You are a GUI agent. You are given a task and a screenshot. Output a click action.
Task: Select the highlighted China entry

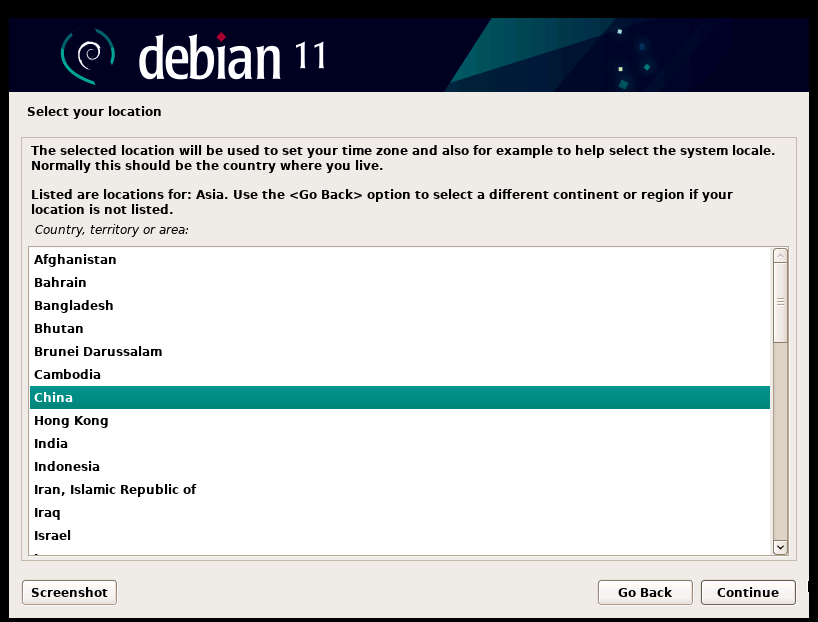(x=400, y=398)
